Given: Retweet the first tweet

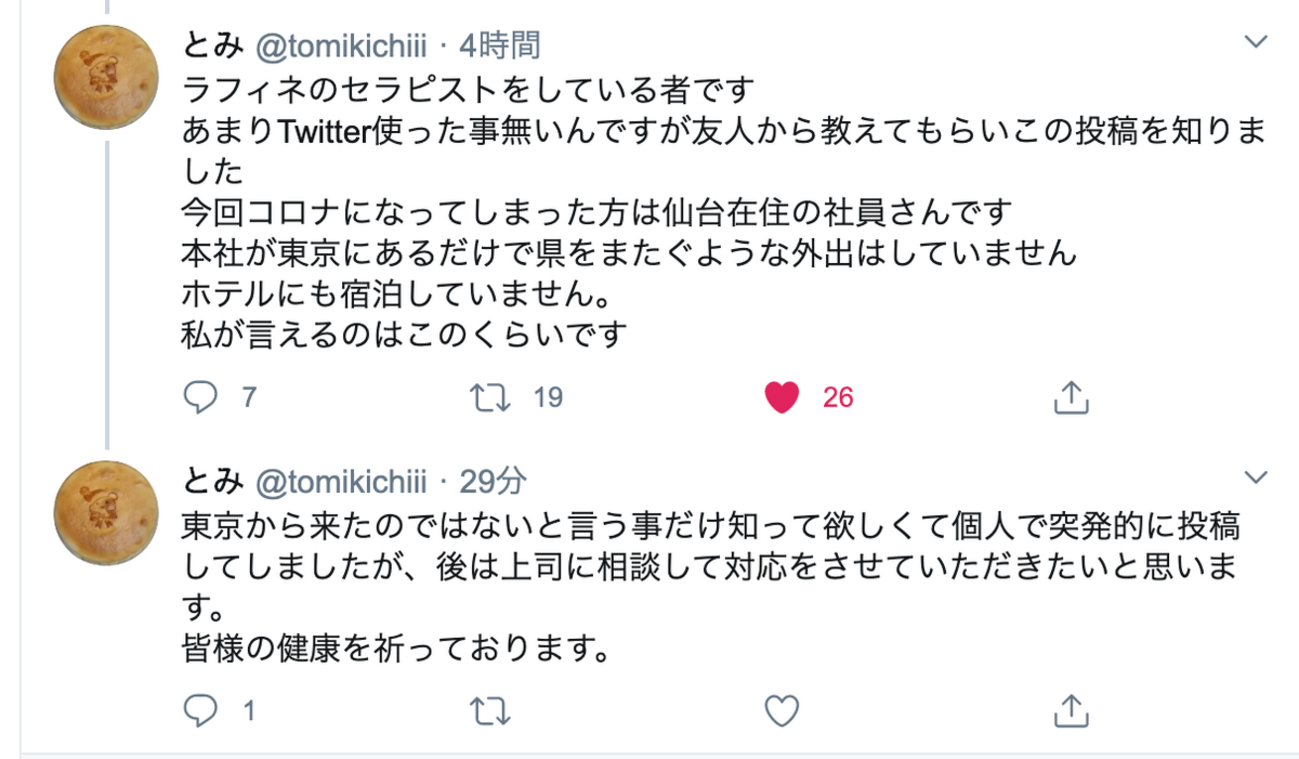Looking at the screenshot, I should pyautogui.click(x=492, y=398).
